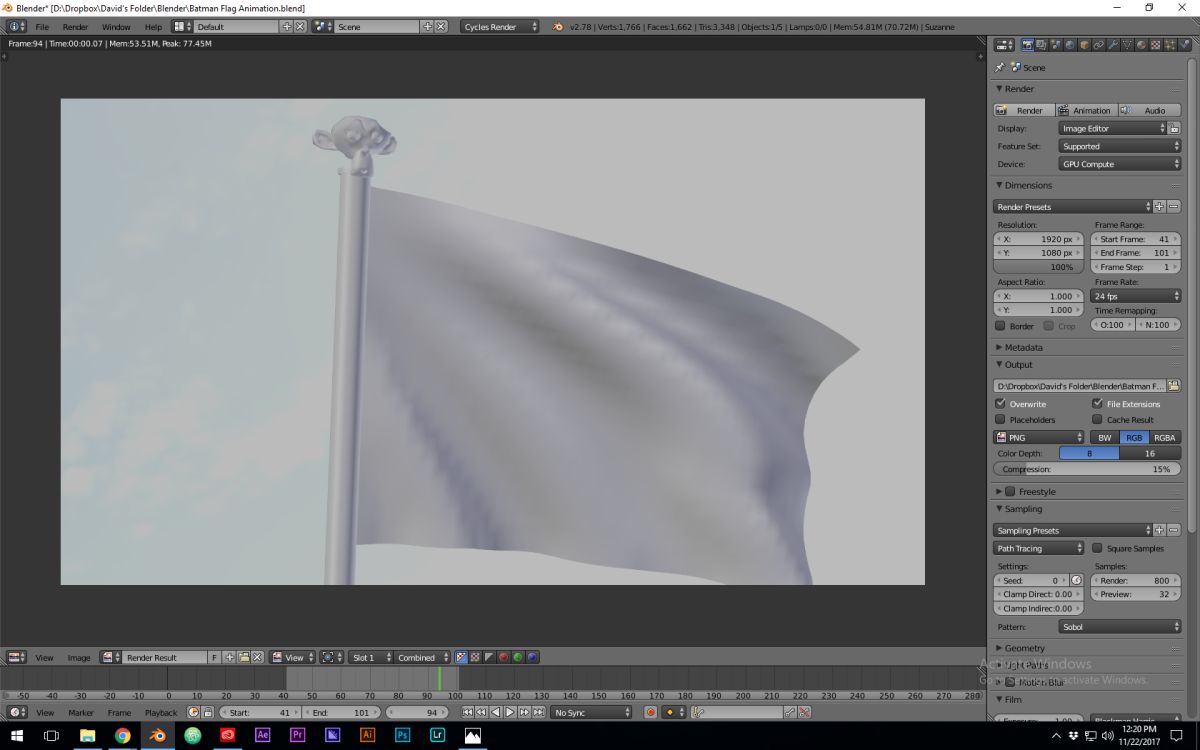Show only the Green channel

click(518, 657)
